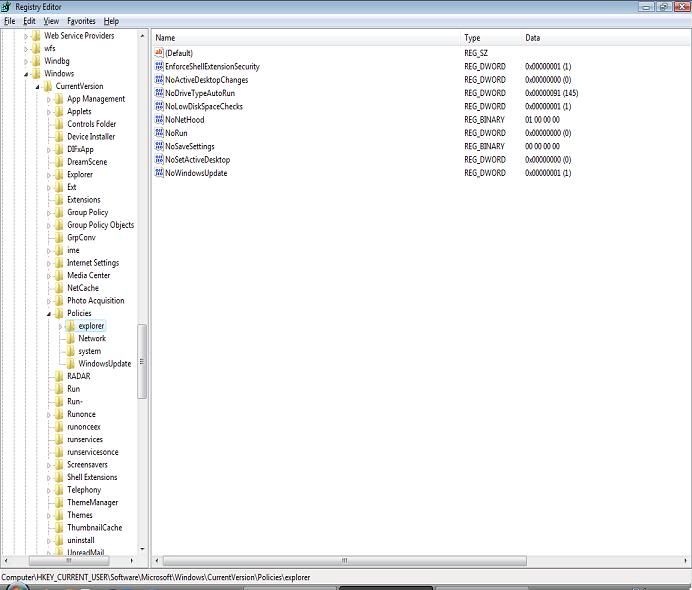Click the tree pane scroll down arrow
692x590 pixels.
142,549
